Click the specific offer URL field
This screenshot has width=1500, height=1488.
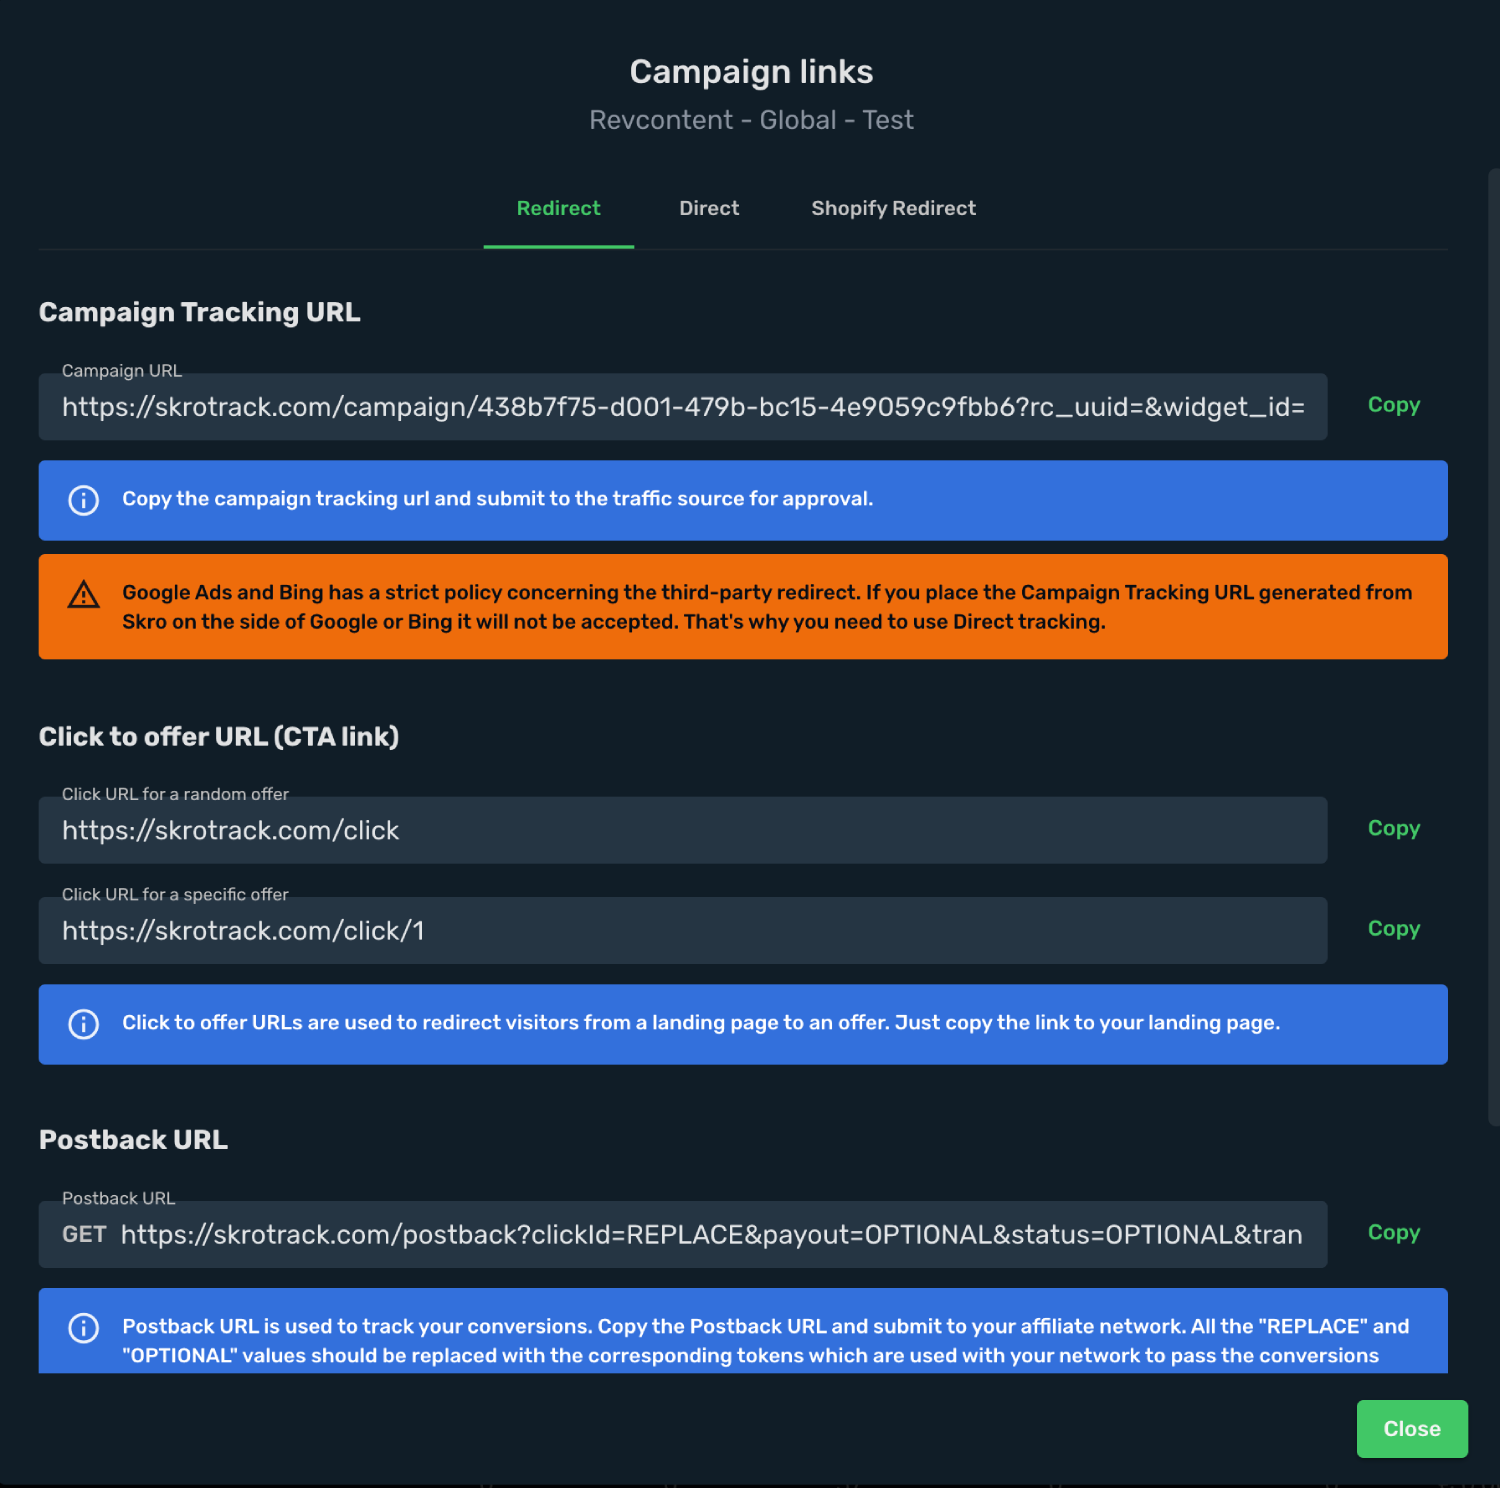(683, 931)
